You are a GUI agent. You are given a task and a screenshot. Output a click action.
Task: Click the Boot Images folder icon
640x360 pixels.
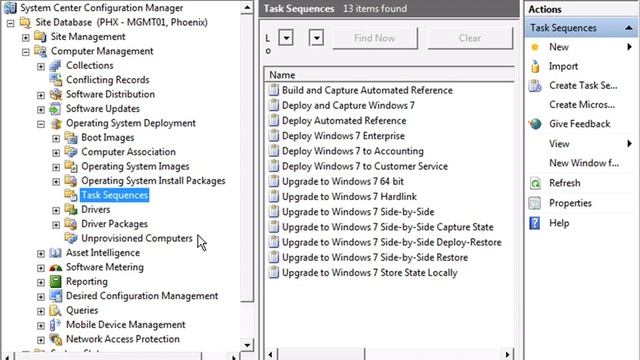tap(71, 138)
